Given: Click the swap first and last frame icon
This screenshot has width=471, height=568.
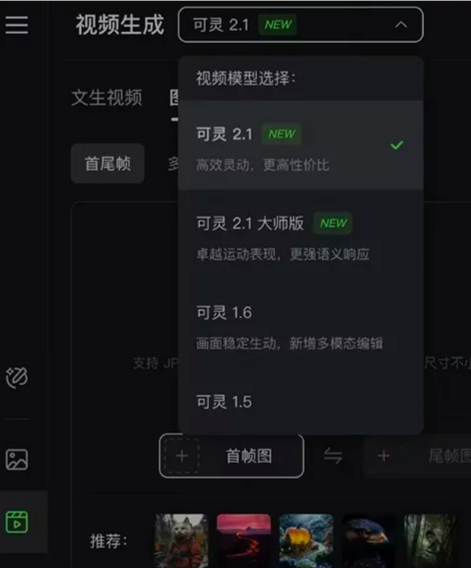Looking at the screenshot, I should pos(333,456).
